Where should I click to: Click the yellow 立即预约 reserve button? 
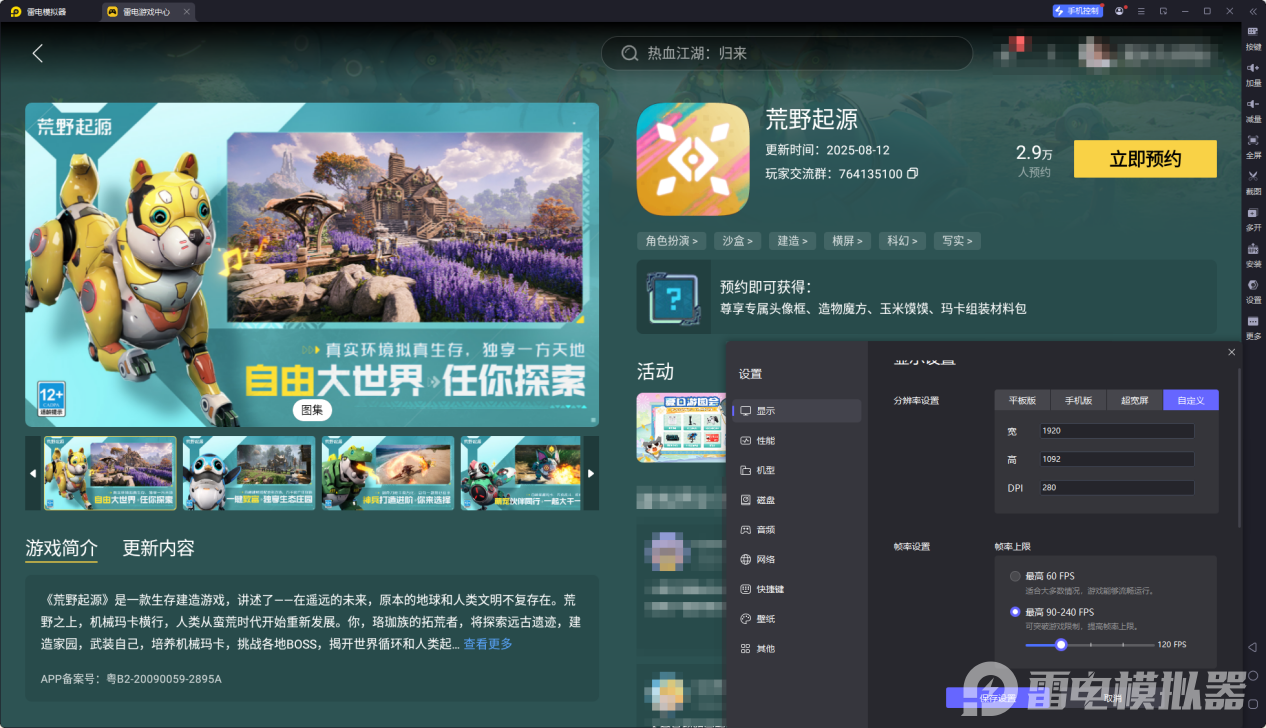click(x=1145, y=159)
